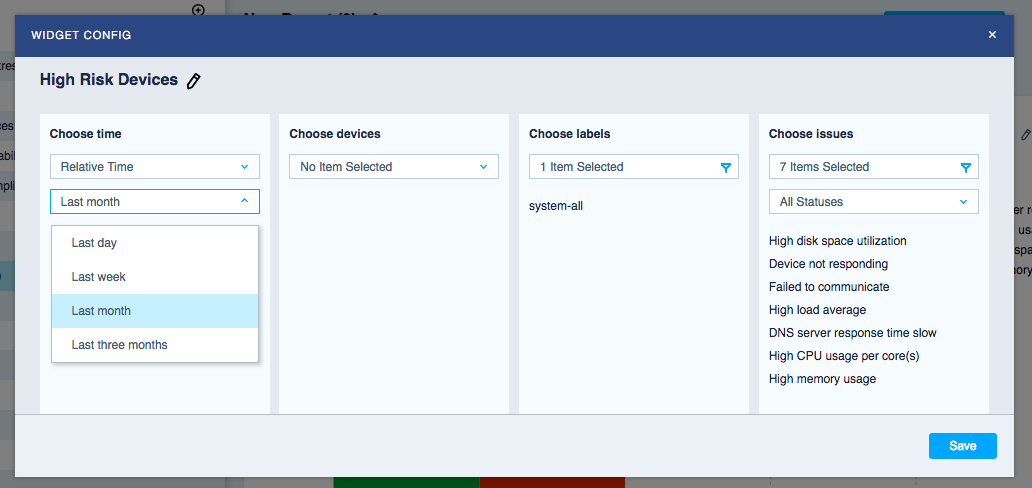
Task: Select the Last day option
Action: [94, 243]
